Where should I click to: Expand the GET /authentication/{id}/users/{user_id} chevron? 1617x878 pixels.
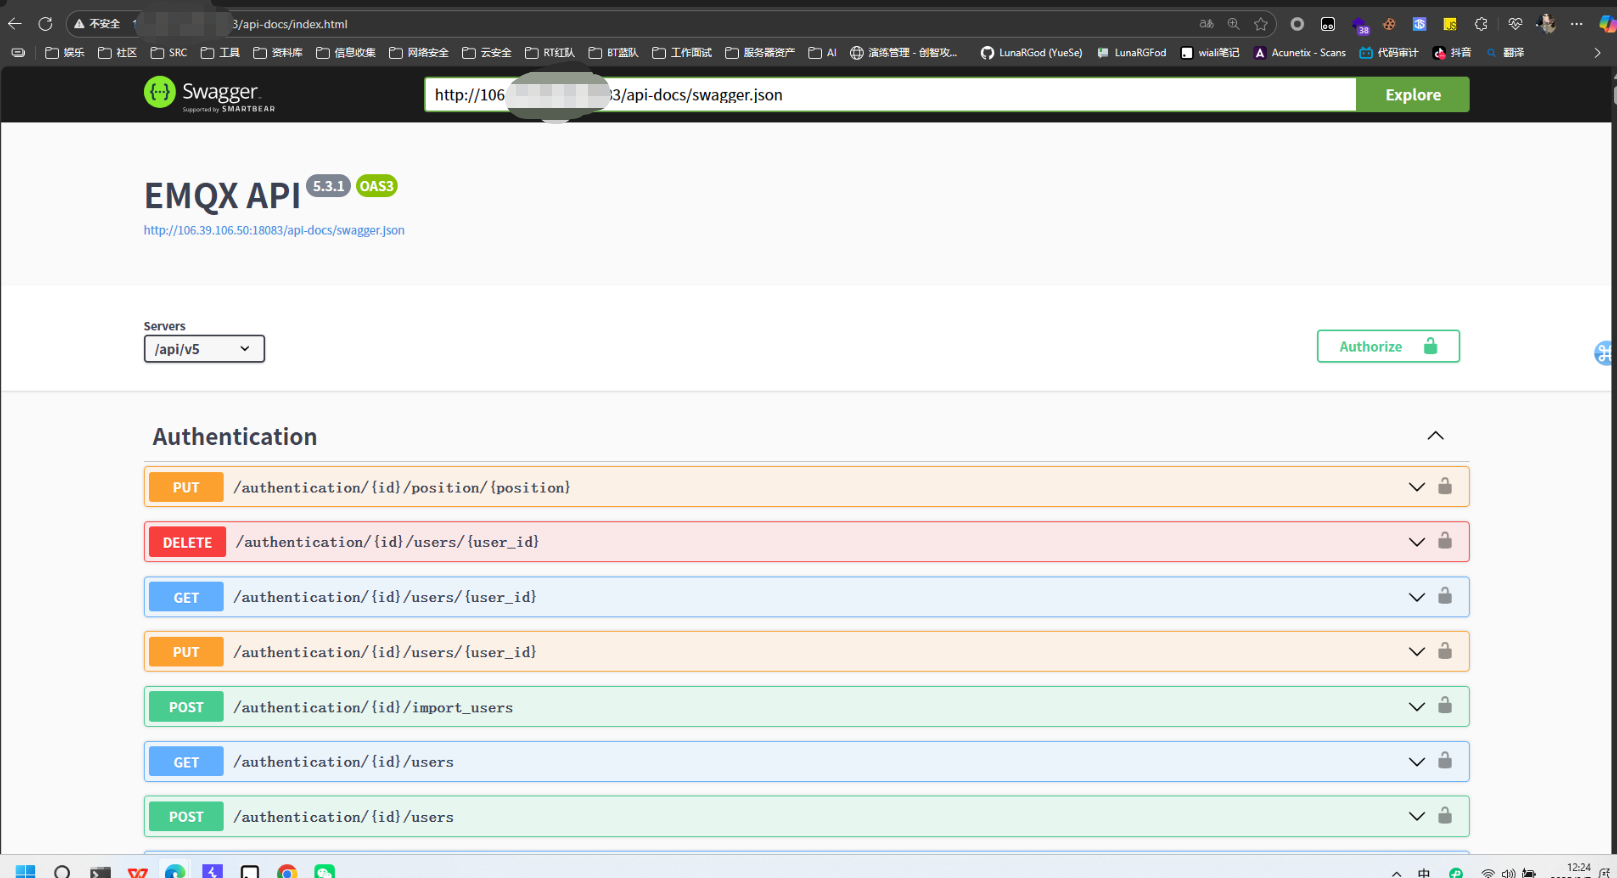[x=1417, y=597]
